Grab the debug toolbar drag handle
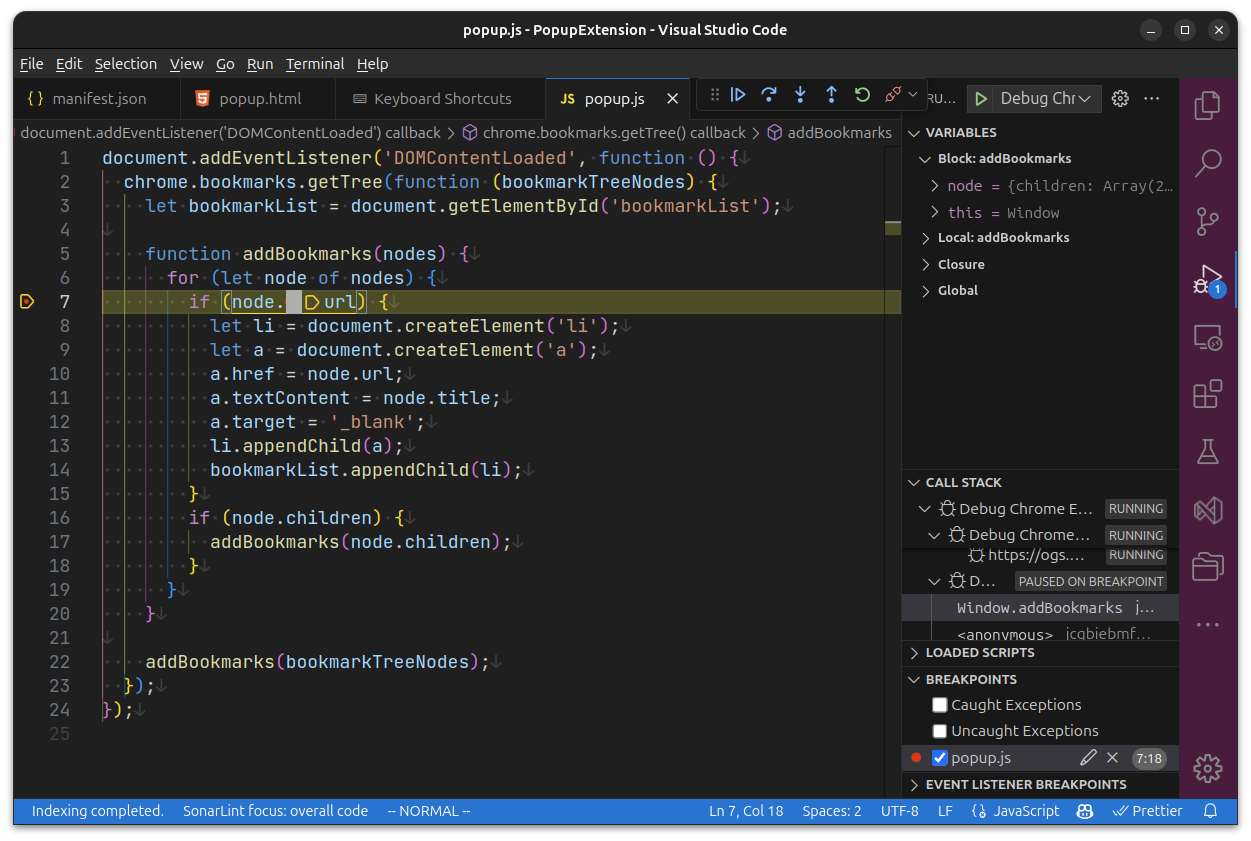Screen dimensions: 1251x841 (x=714, y=95)
